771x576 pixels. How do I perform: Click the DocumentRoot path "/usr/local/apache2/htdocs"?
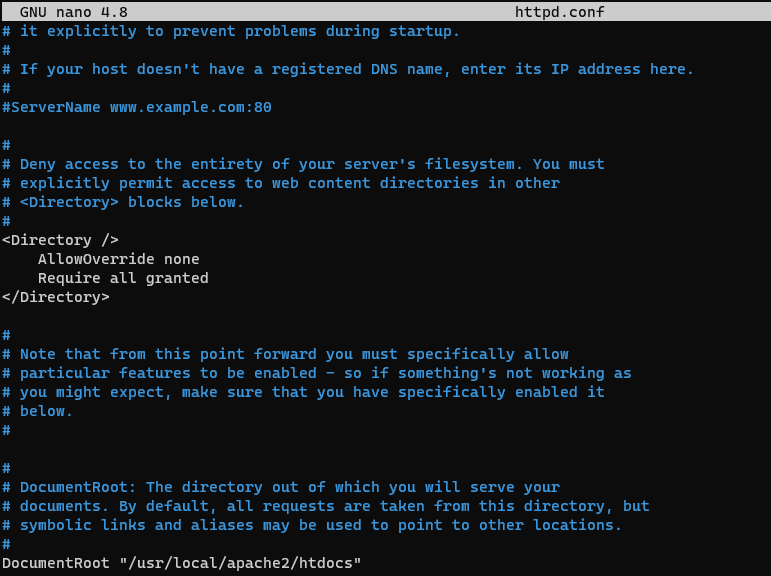click(x=240, y=563)
